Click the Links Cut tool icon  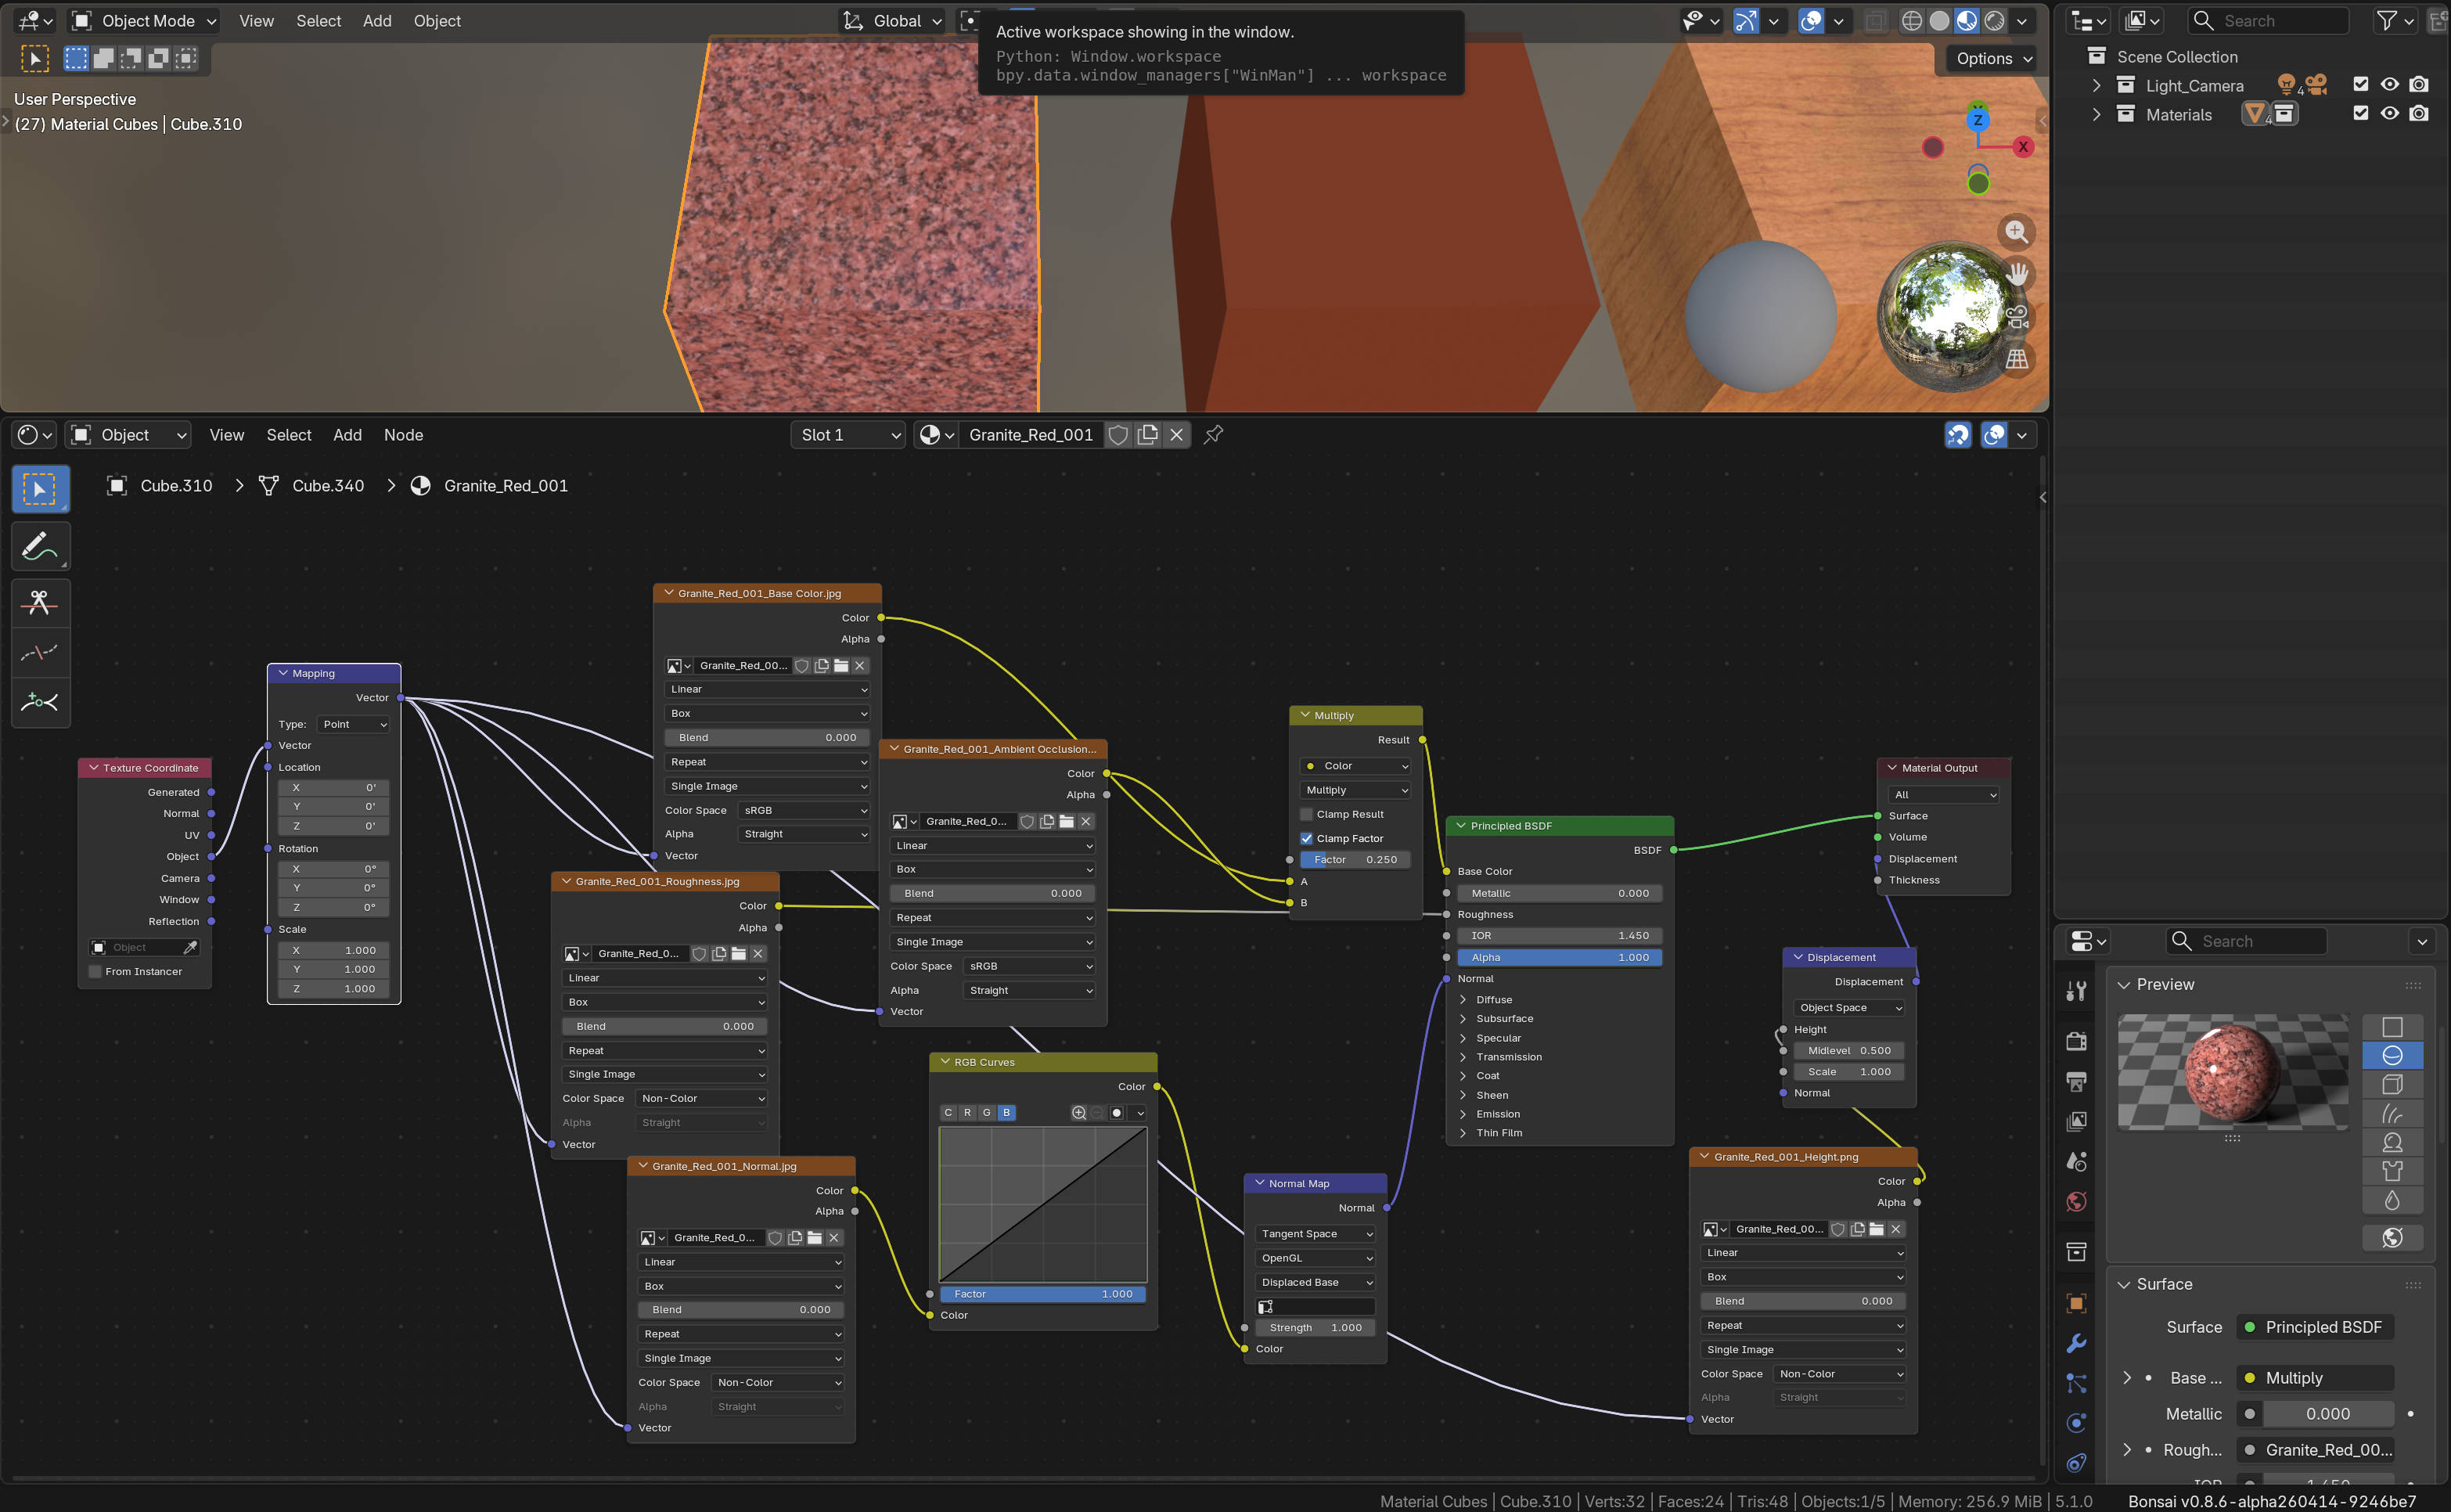(40, 603)
